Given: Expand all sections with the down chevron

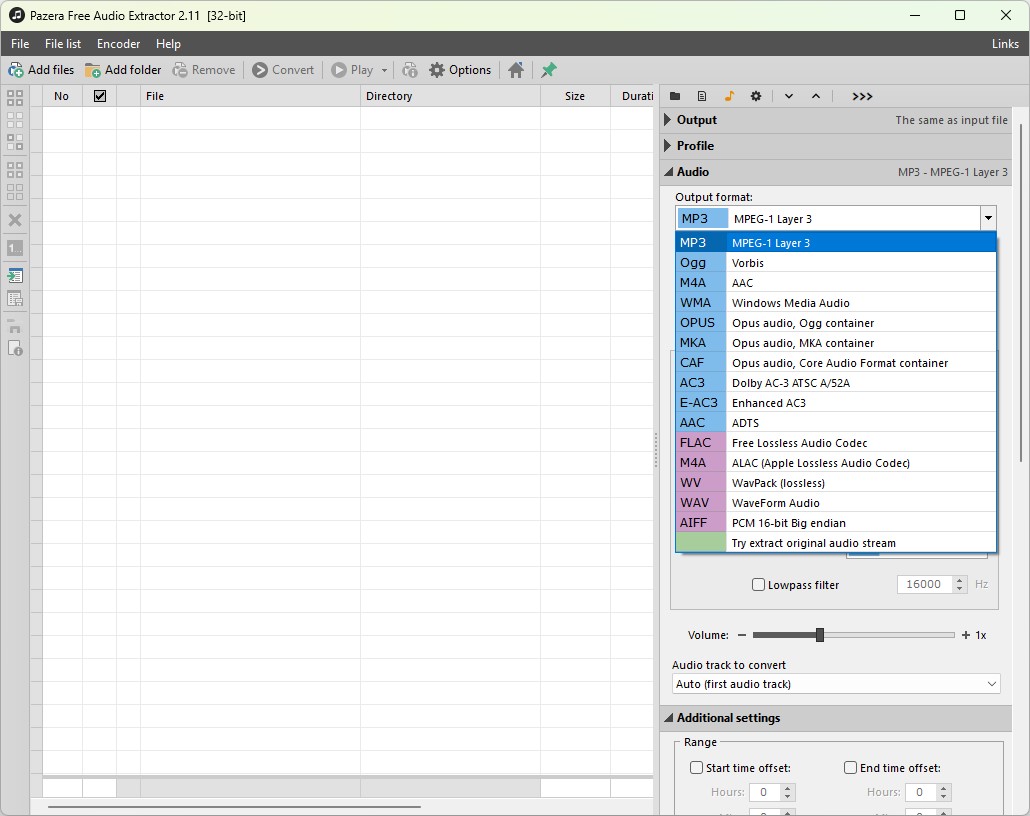Looking at the screenshot, I should (x=789, y=97).
